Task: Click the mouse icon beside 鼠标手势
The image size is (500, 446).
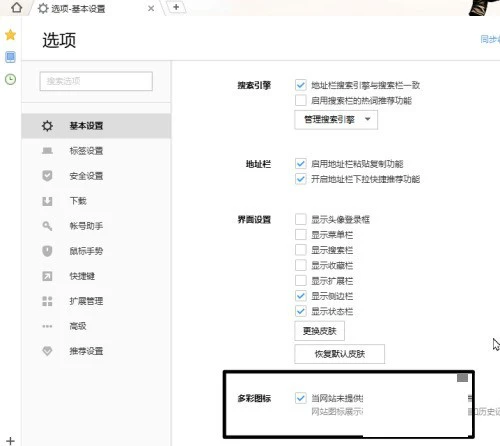Action: tap(47, 251)
